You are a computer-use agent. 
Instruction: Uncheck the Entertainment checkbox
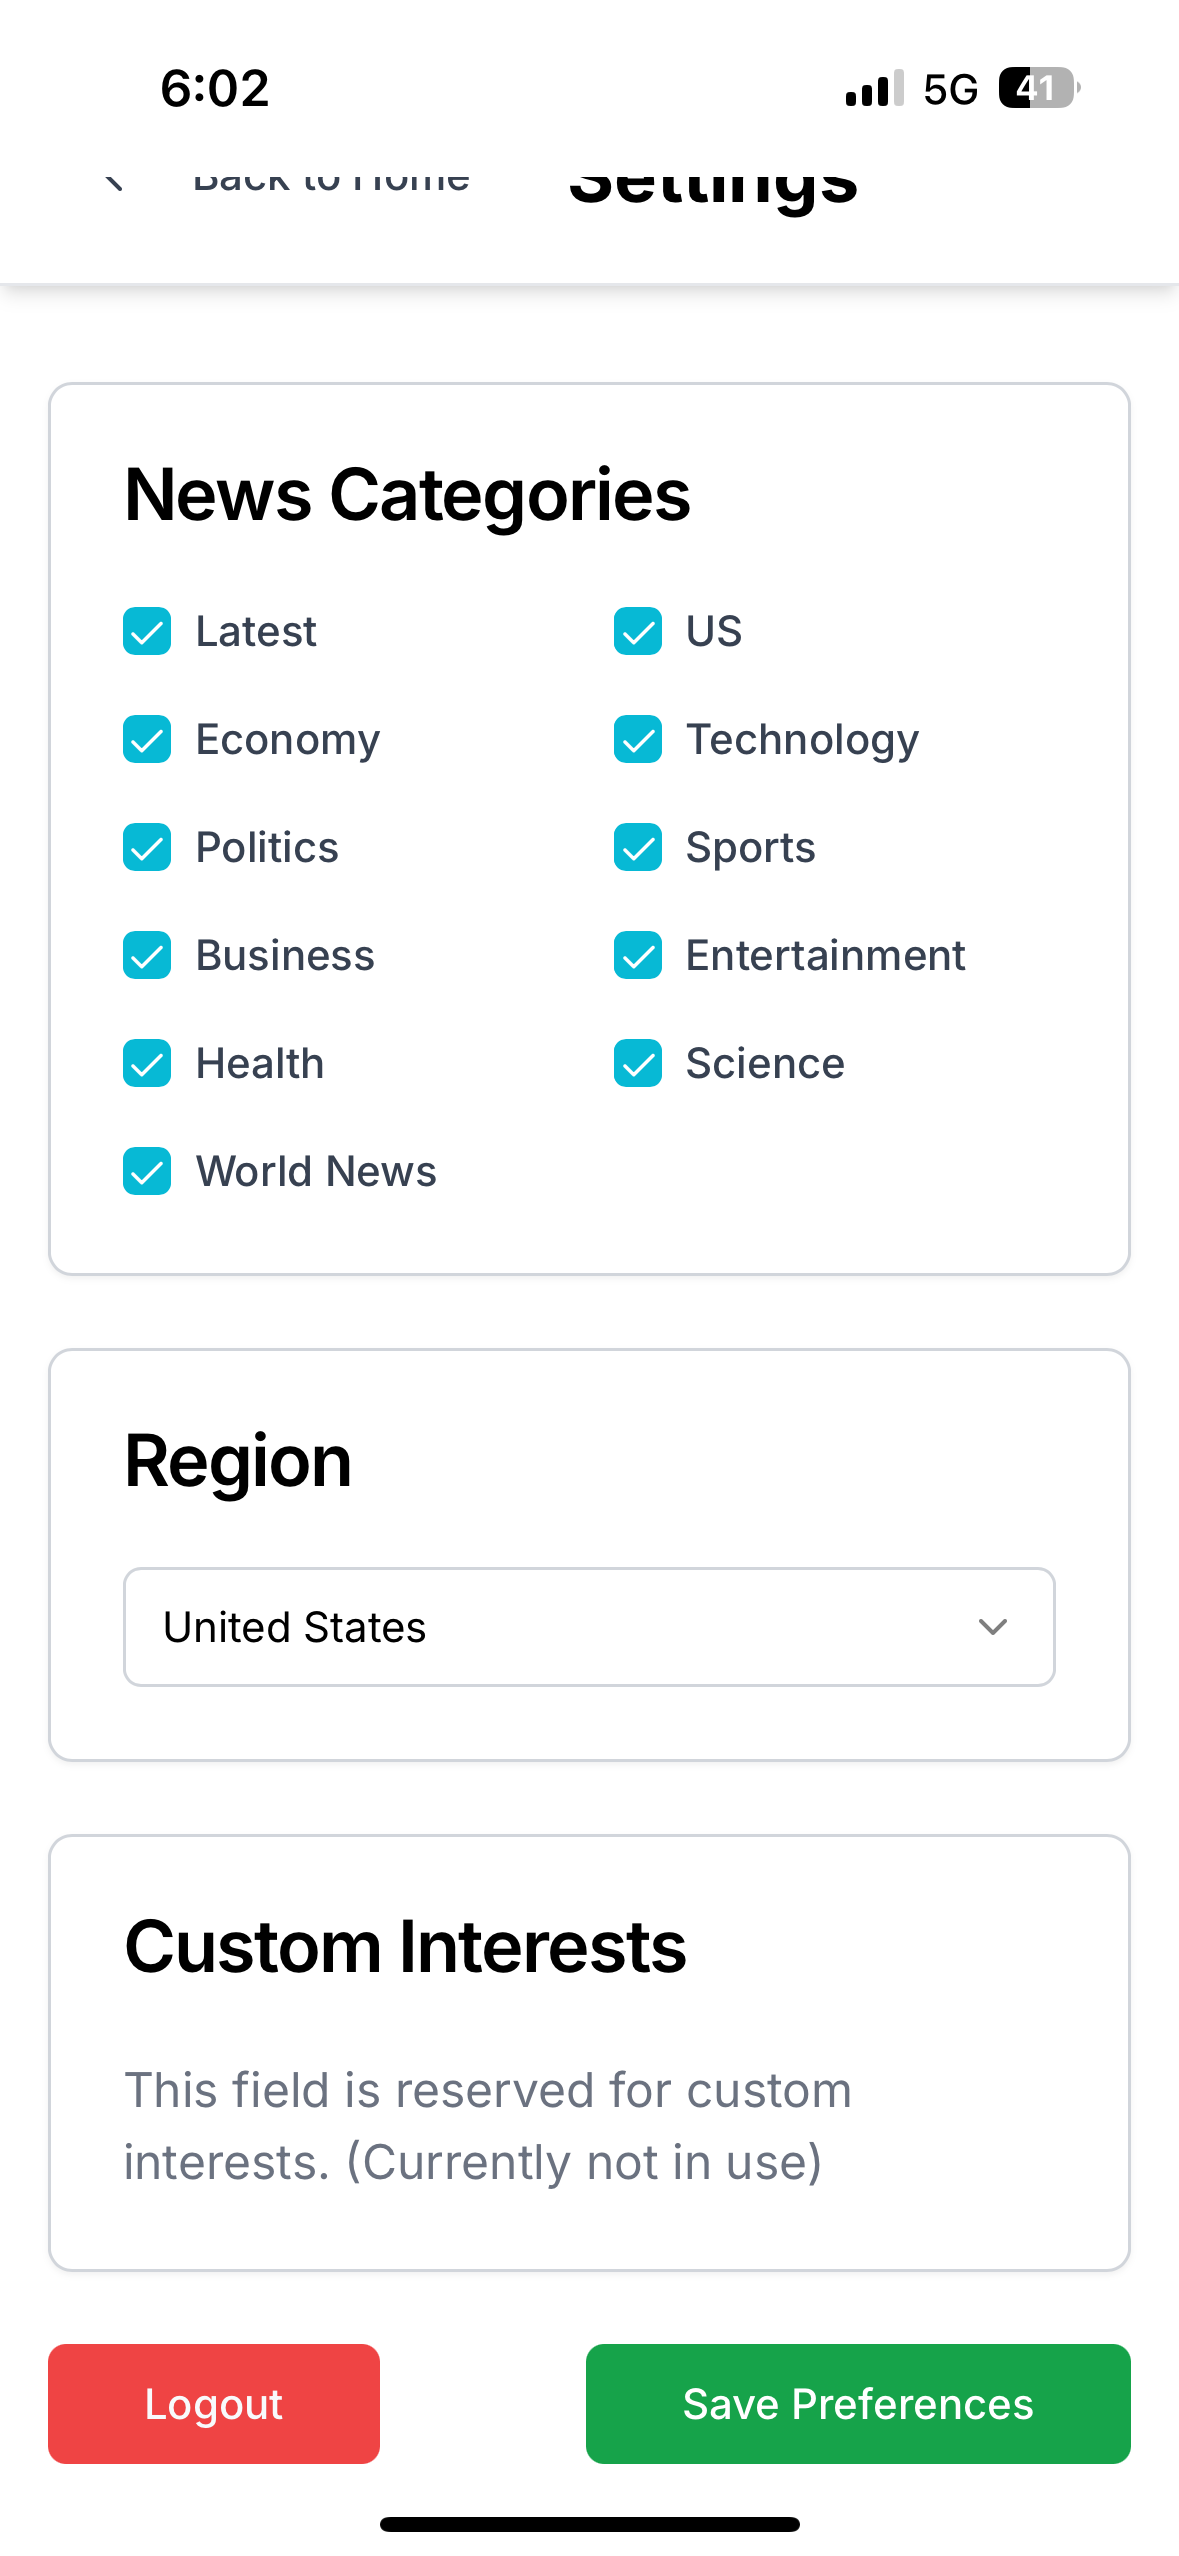click(x=638, y=955)
